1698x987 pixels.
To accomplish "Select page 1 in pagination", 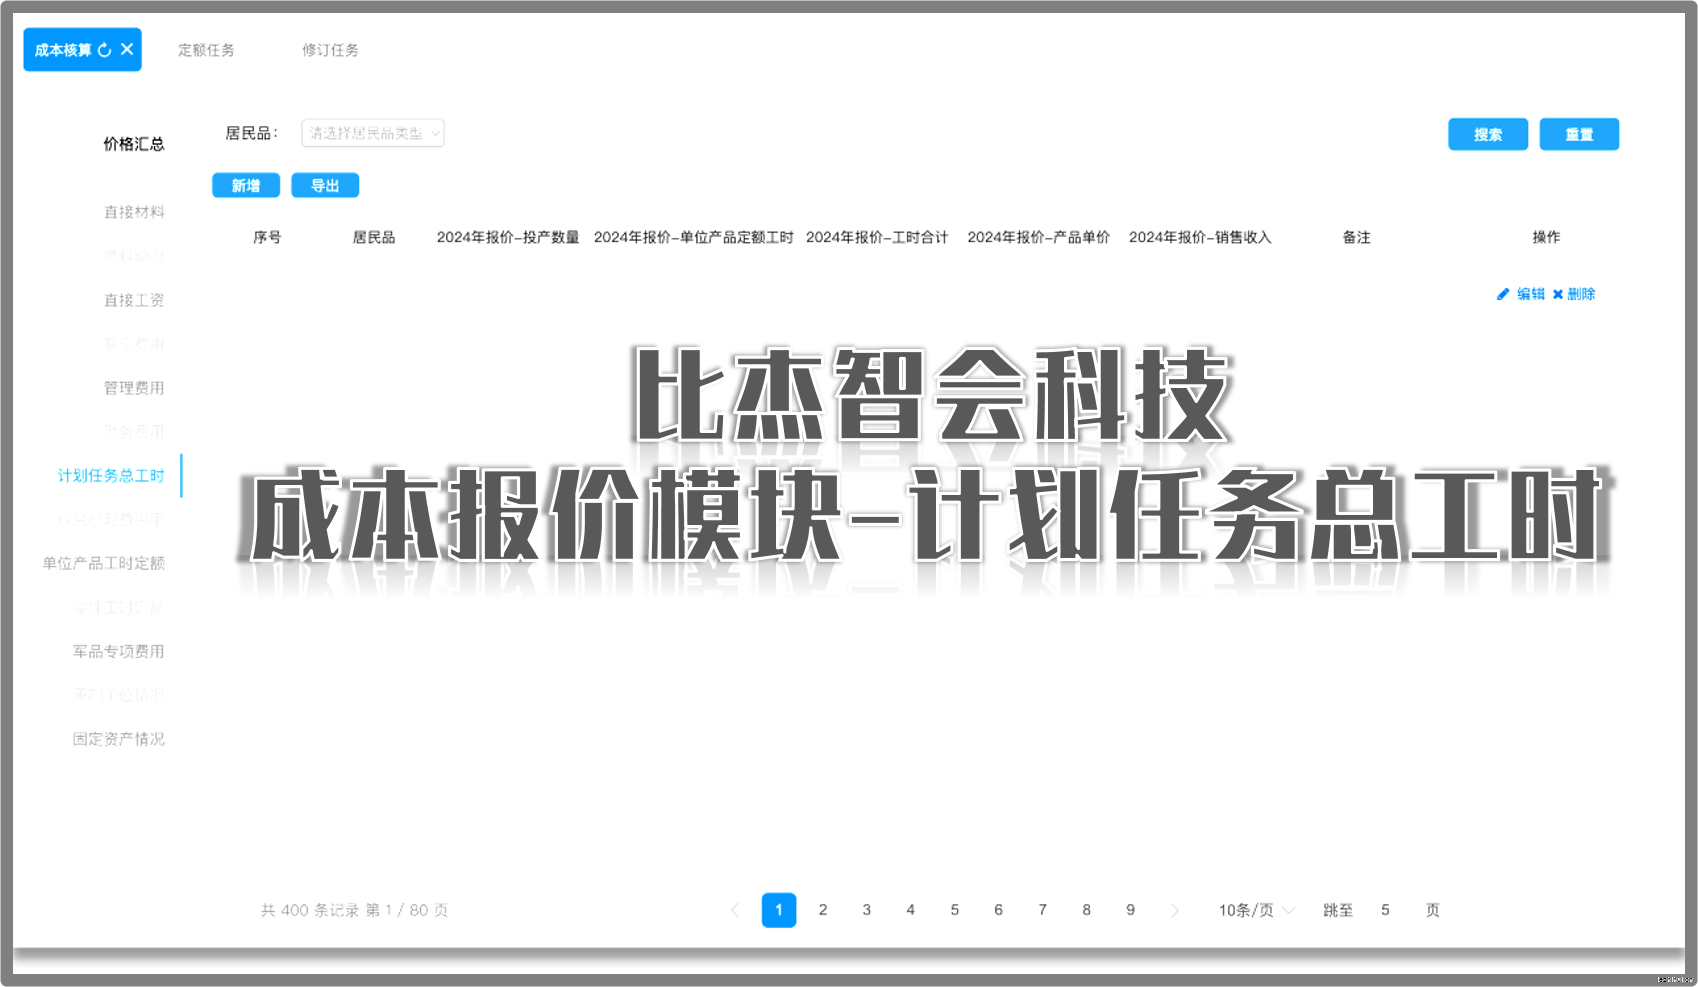I will (779, 910).
